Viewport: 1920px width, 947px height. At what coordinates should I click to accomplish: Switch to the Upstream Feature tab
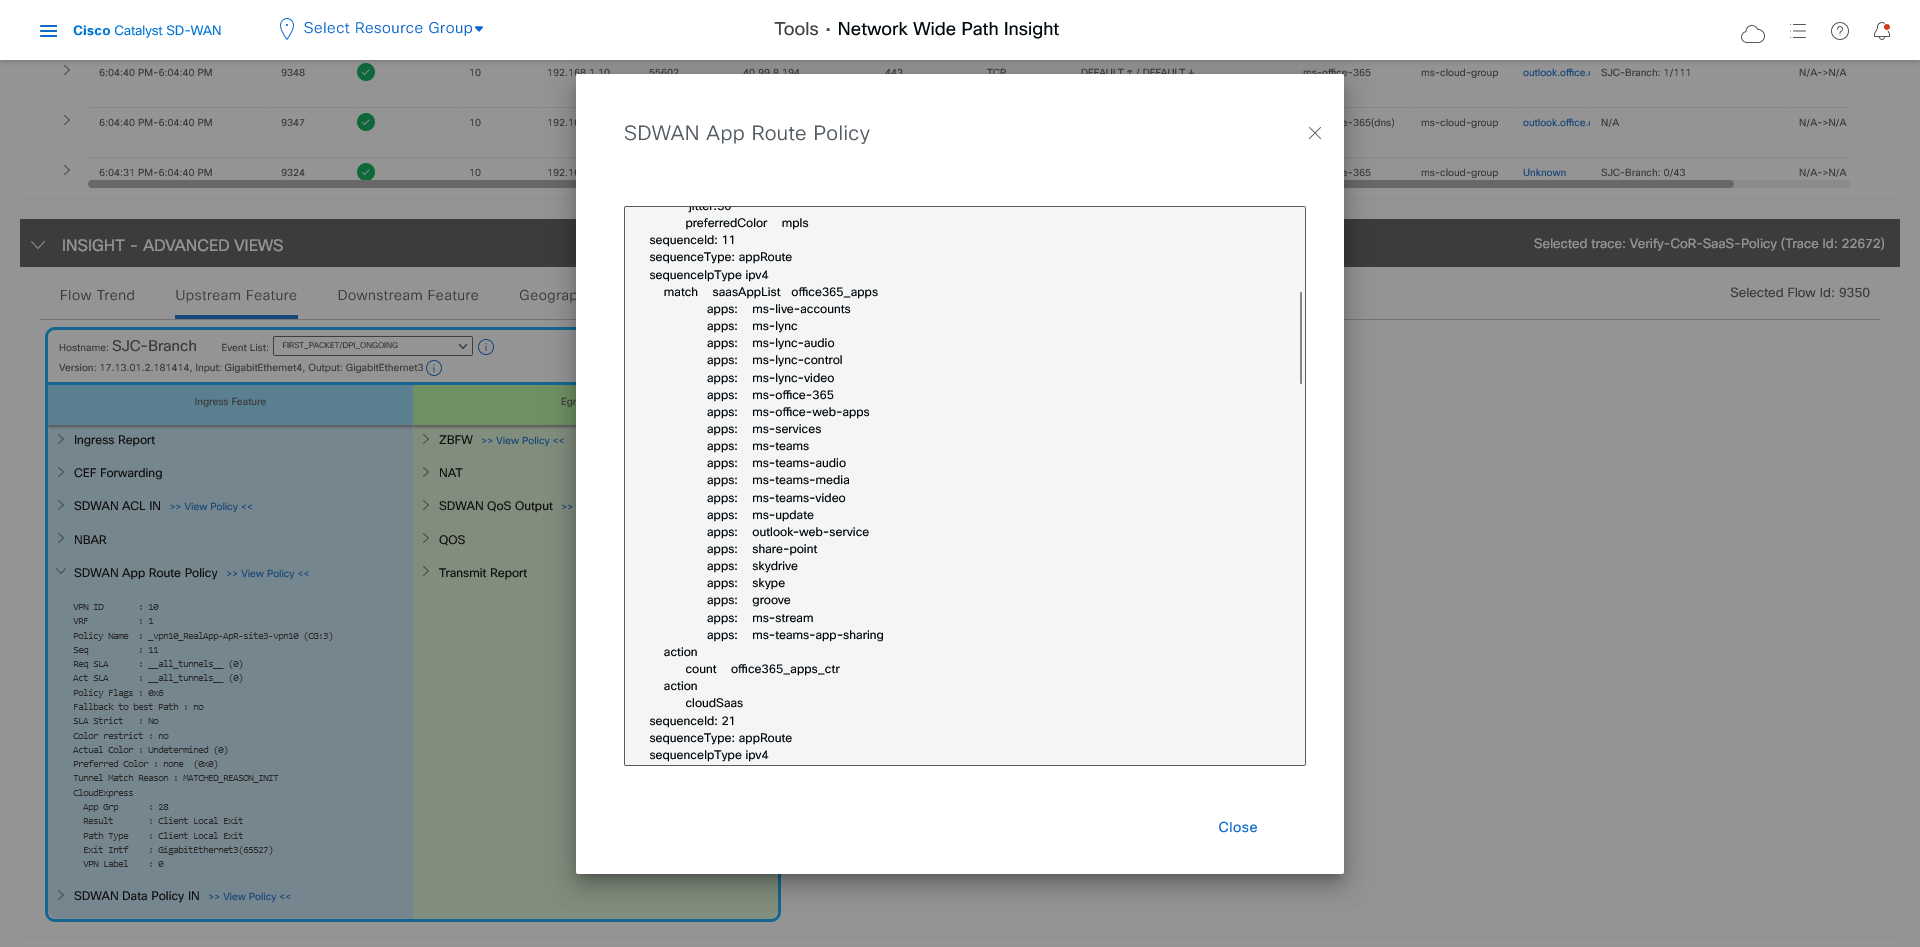coord(236,295)
